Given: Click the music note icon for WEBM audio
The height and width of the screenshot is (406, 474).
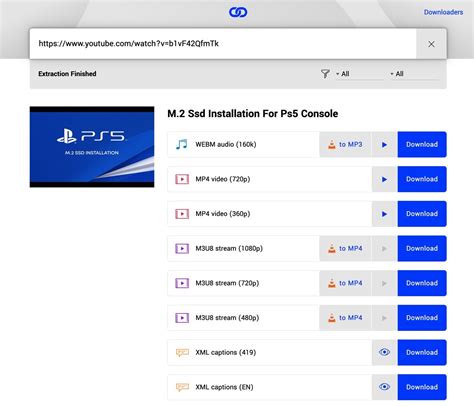Looking at the screenshot, I should point(182,144).
